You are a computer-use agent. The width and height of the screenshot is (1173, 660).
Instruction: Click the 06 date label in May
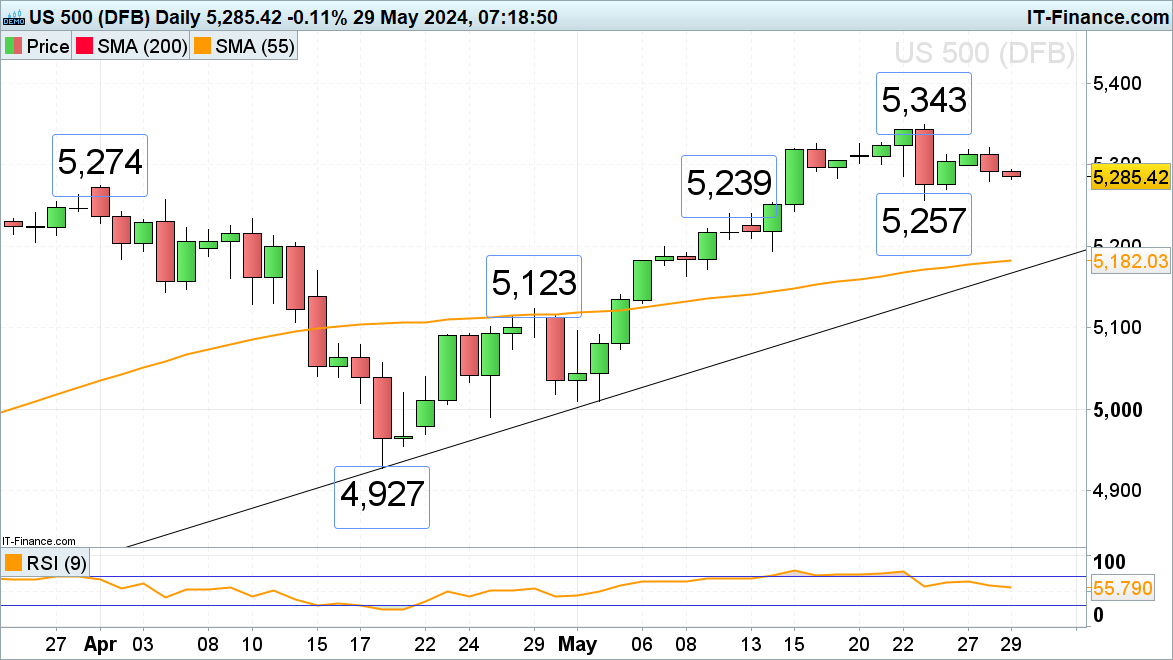click(642, 644)
